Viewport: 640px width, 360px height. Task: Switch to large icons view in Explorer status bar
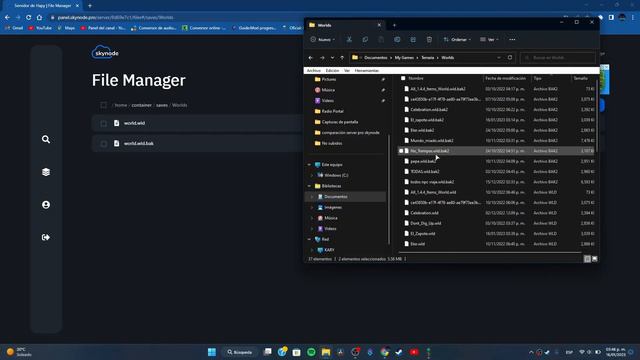coord(595,259)
